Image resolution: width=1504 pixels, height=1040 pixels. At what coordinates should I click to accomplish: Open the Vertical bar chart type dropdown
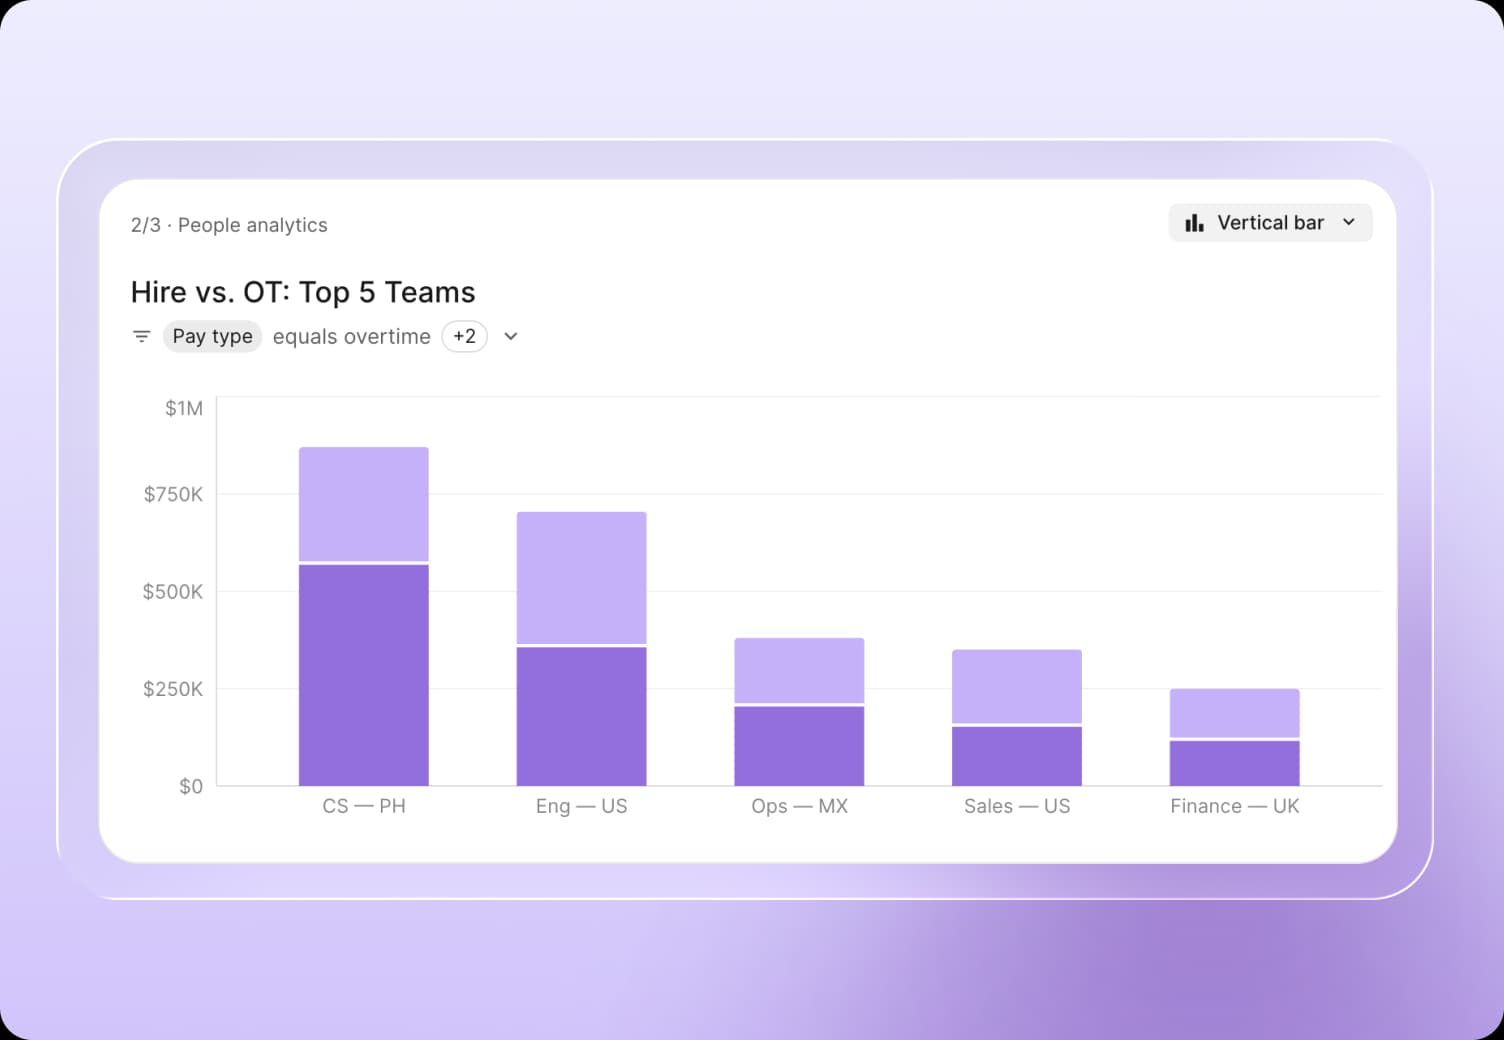click(1270, 223)
